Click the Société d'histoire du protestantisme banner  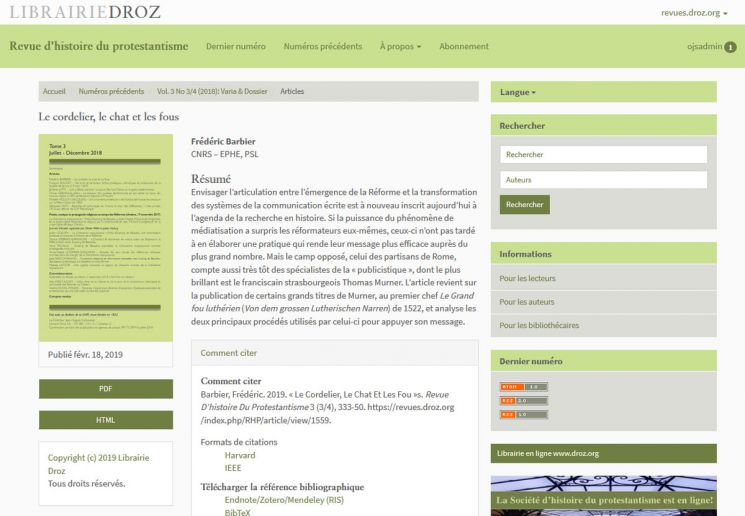click(603, 495)
